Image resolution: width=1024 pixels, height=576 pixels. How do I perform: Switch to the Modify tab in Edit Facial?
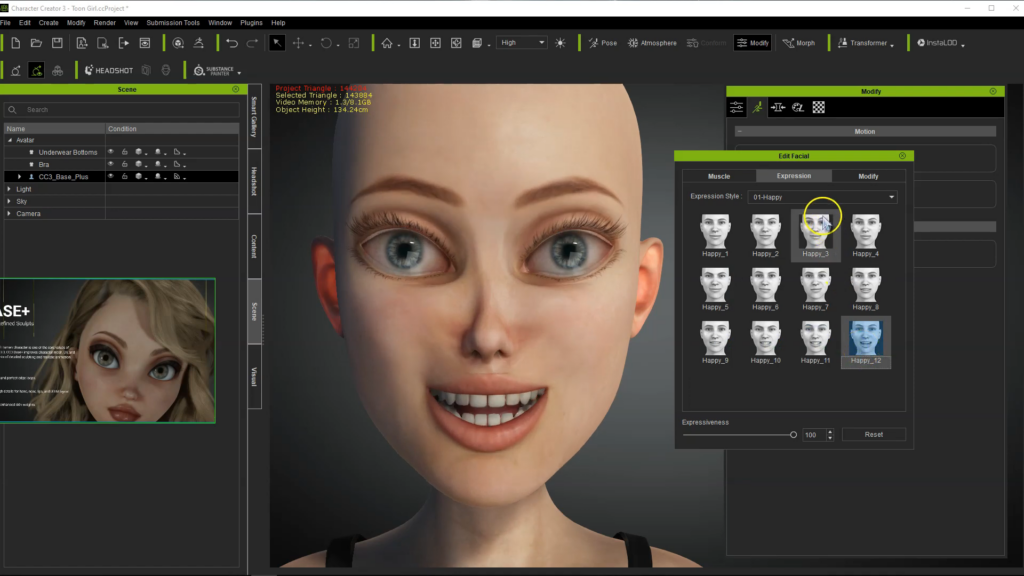click(868, 176)
